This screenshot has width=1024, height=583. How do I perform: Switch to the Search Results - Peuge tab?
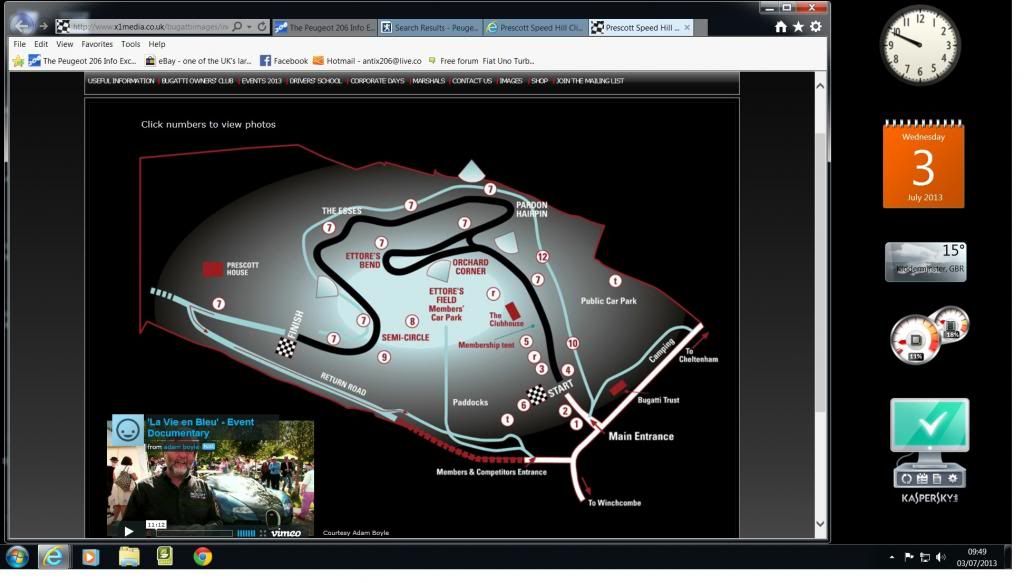[x=430, y=27]
